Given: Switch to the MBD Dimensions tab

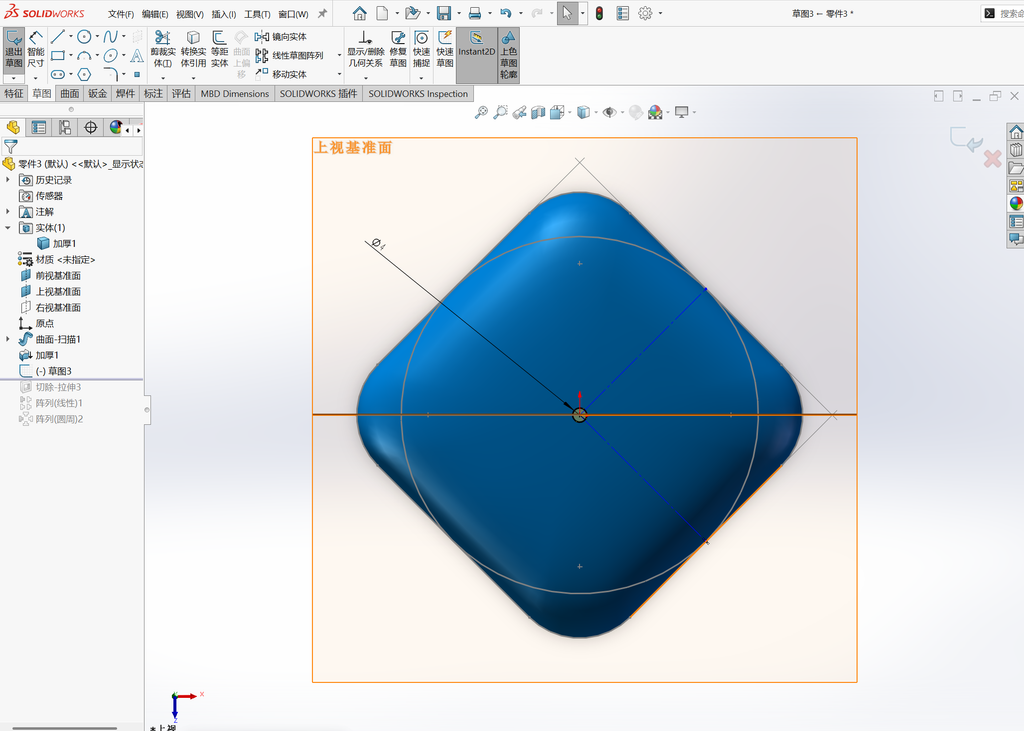Looking at the screenshot, I should (234, 93).
